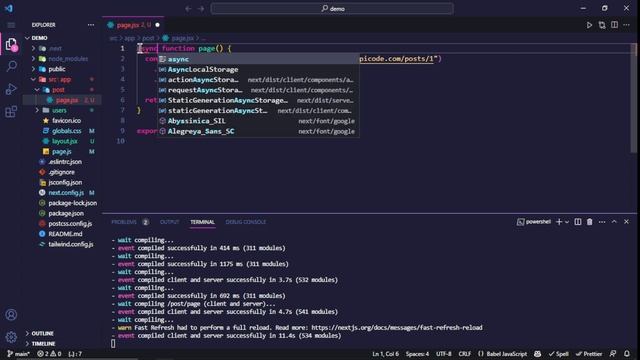Choose the async suggestion

coord(258,59)
